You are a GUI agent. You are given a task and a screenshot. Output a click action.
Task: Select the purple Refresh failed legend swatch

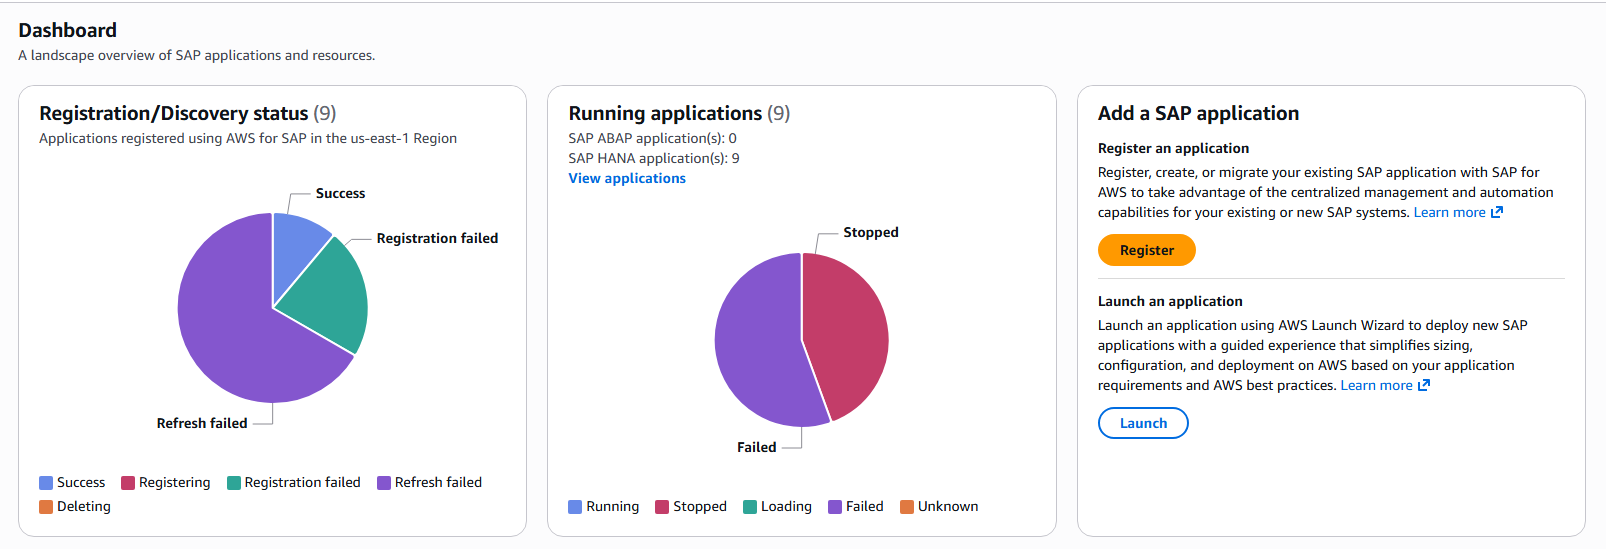384,483
